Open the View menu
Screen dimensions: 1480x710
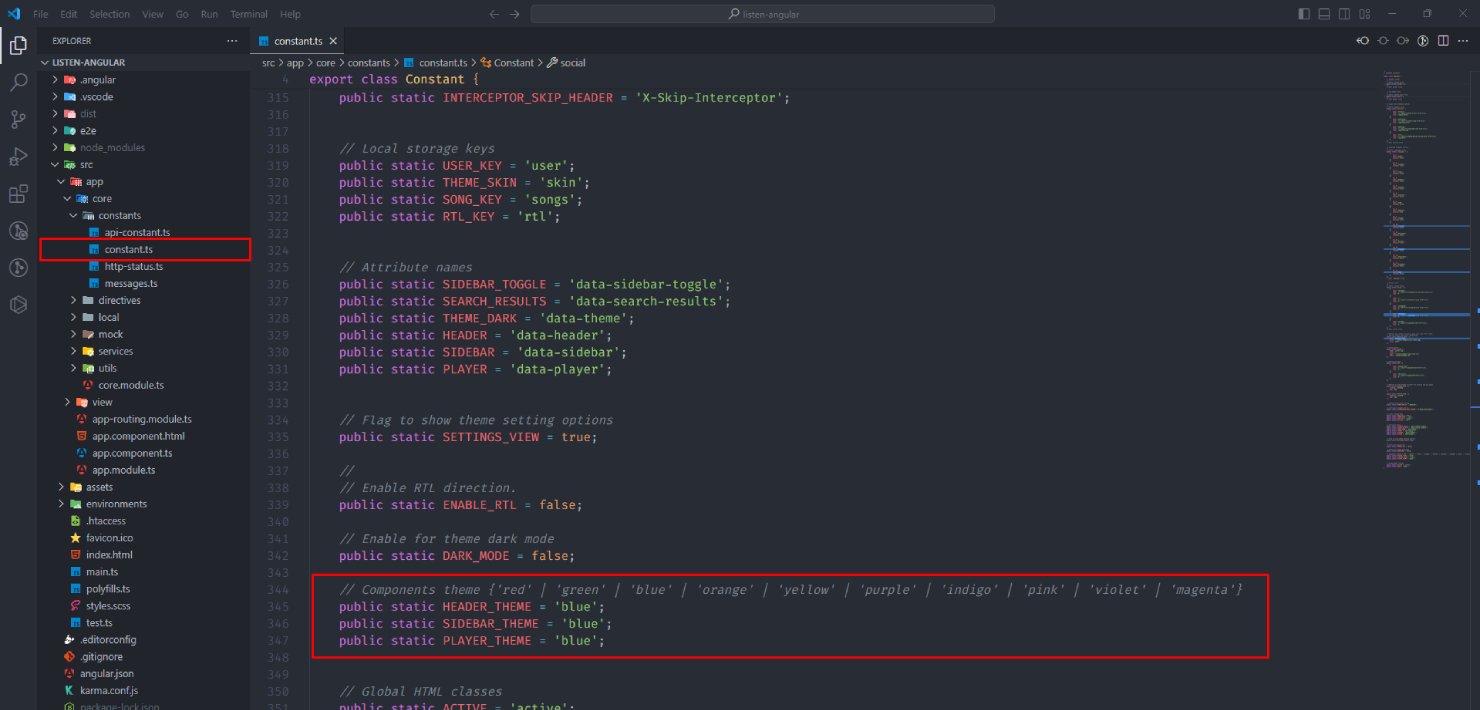click(153, 14)
